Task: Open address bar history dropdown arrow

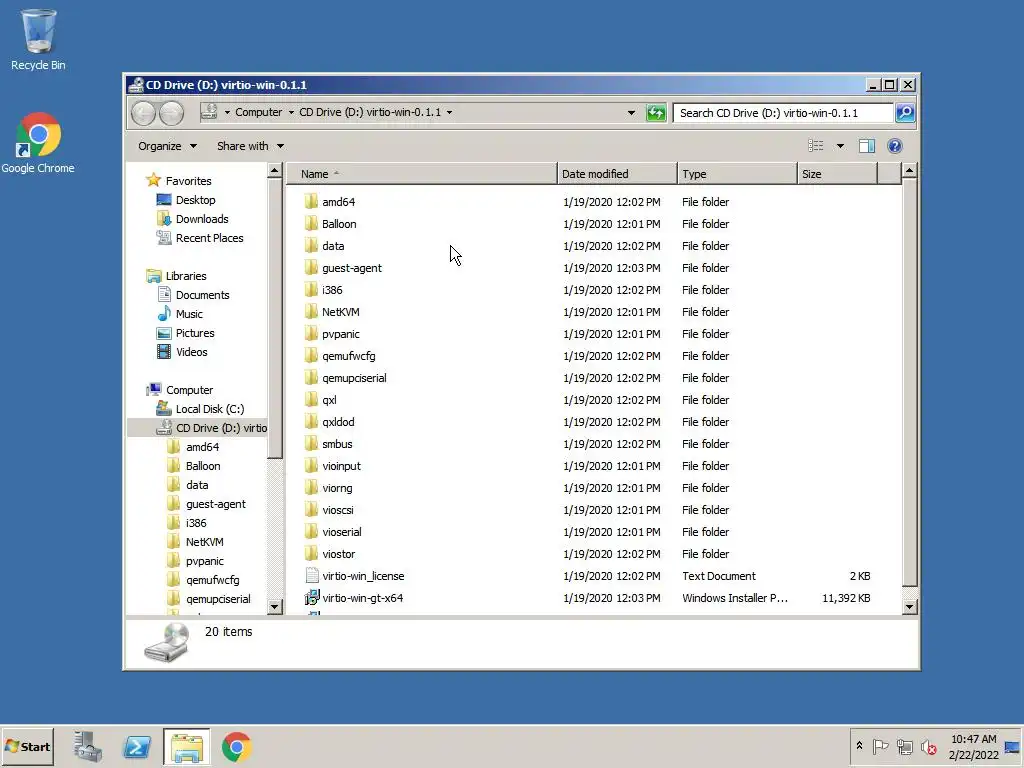Action: (x=631, y=113)
